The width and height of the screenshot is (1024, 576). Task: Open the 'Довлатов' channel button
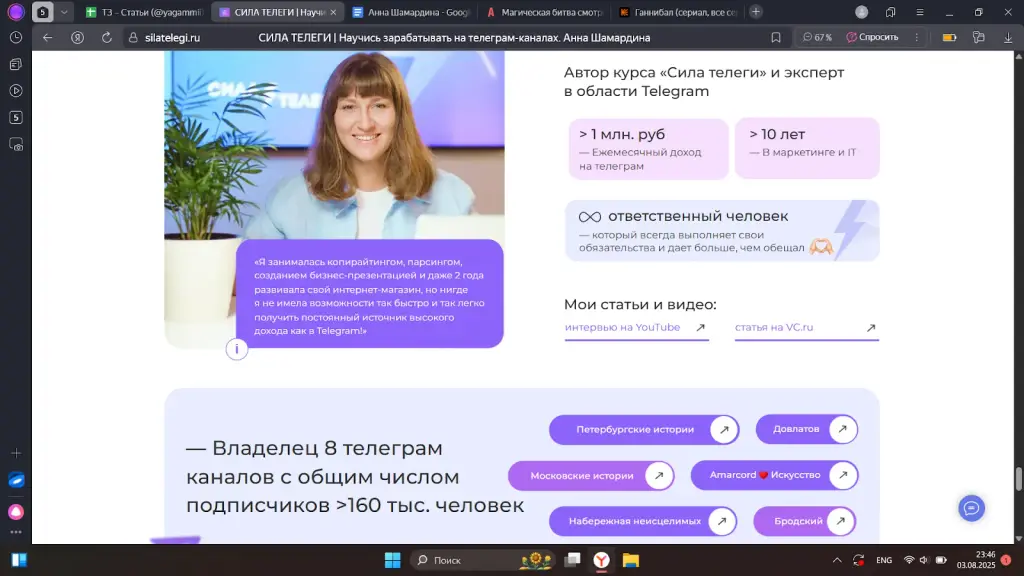[807, 429]
